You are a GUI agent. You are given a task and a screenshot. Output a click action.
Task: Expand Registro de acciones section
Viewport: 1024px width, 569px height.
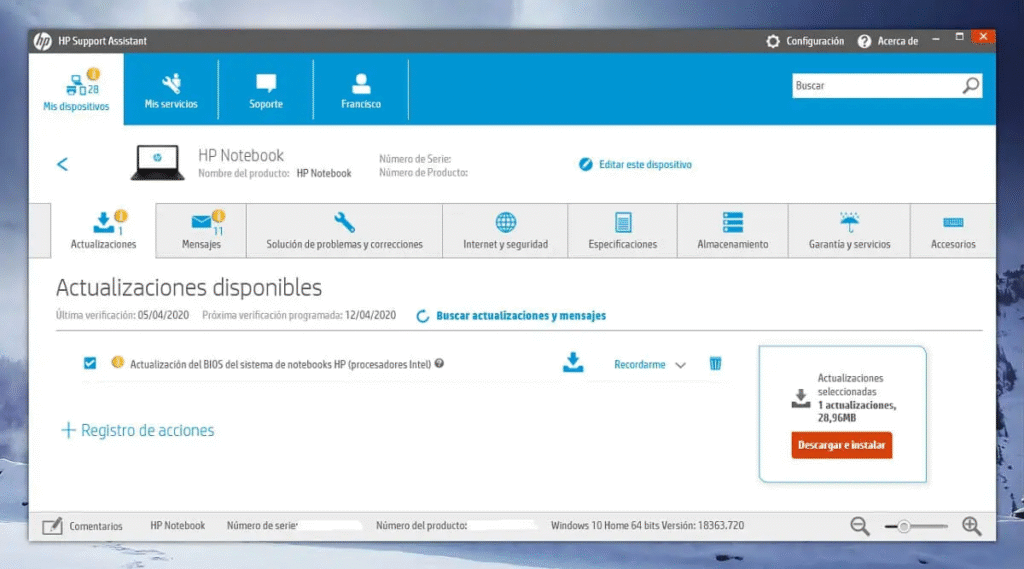[x=138, y=430]
